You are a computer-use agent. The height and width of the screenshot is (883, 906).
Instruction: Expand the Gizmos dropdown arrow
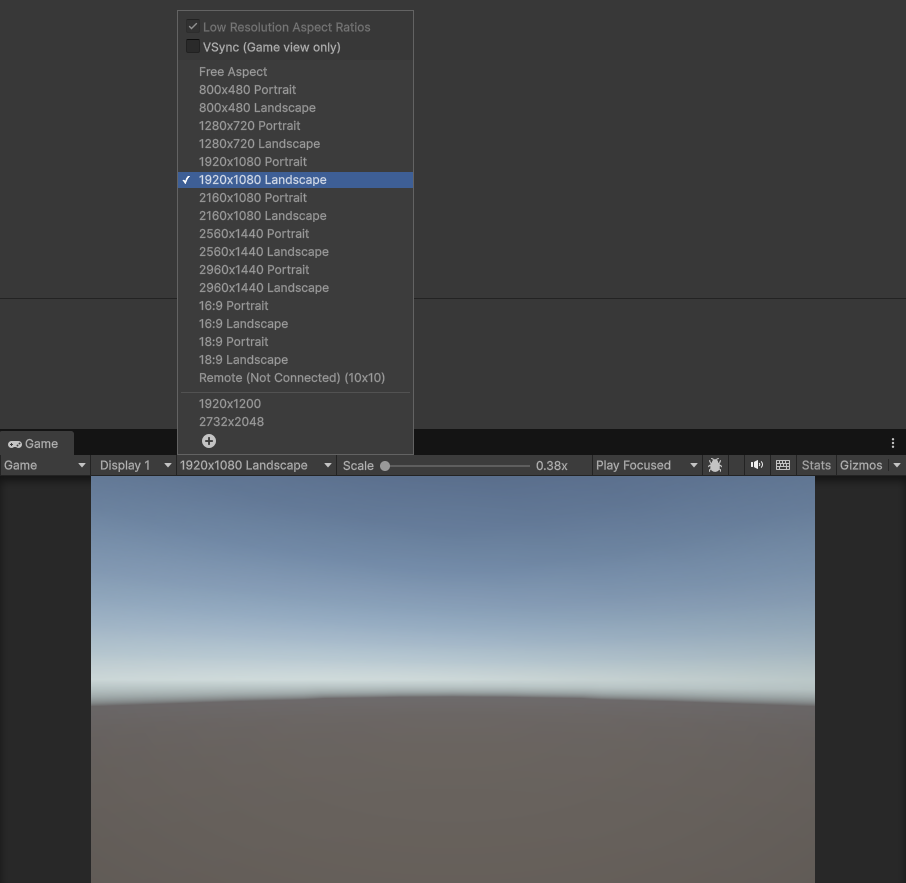pyautogui.click(x=897, y=465)
